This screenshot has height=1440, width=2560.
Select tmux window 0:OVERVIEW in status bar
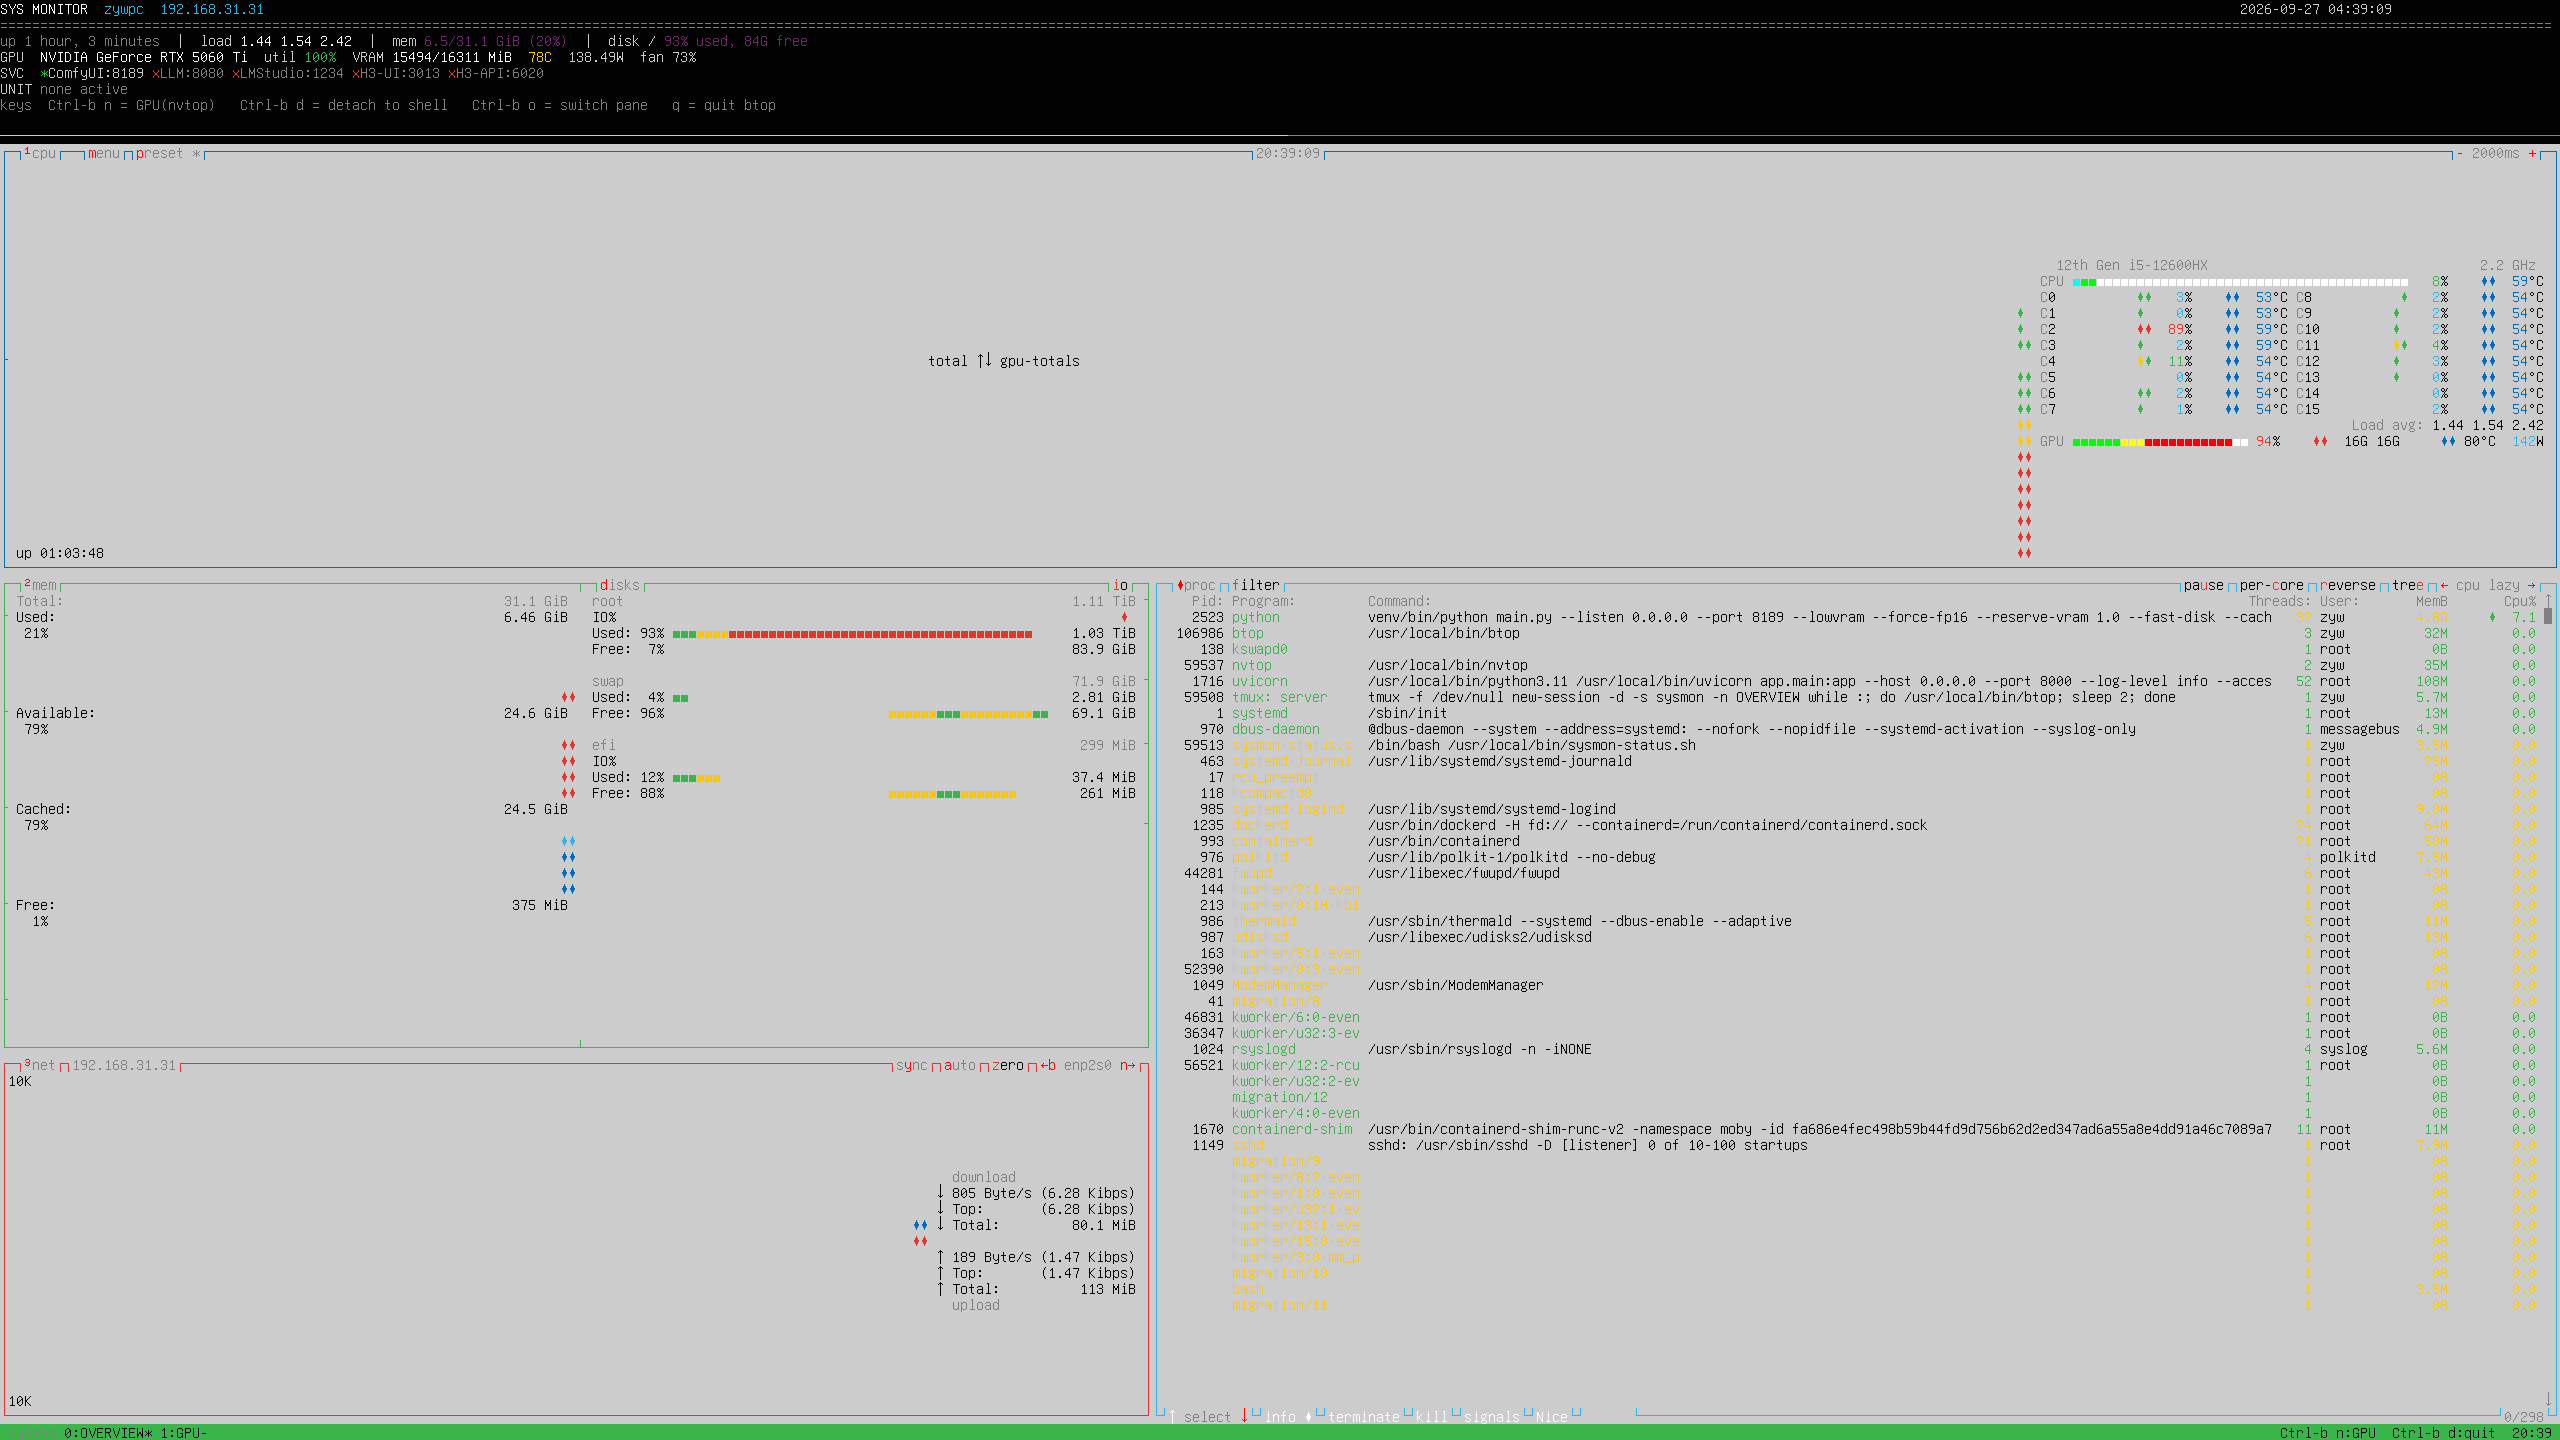(x=108, y=1433)
